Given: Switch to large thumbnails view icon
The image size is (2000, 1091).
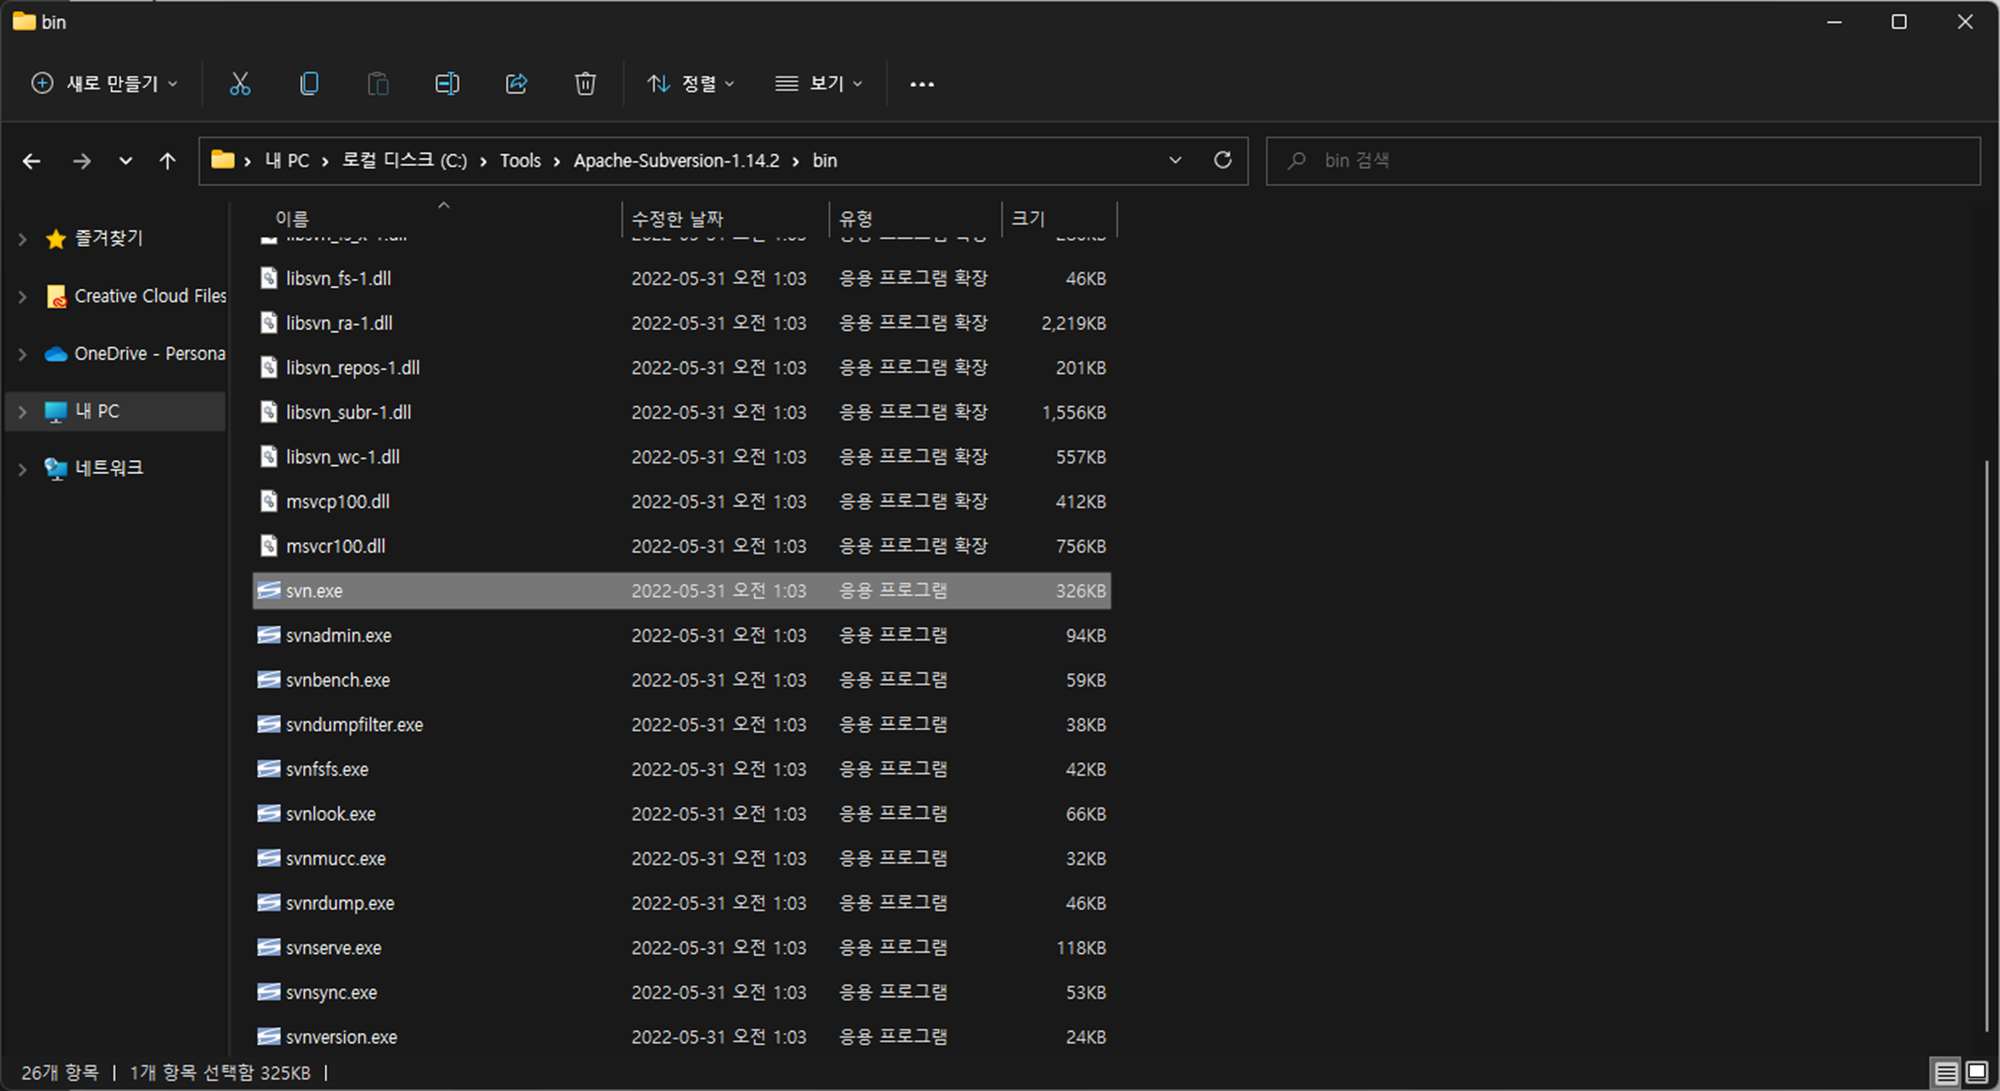Looking at the screenshot, I should tap(1977, 1073).
